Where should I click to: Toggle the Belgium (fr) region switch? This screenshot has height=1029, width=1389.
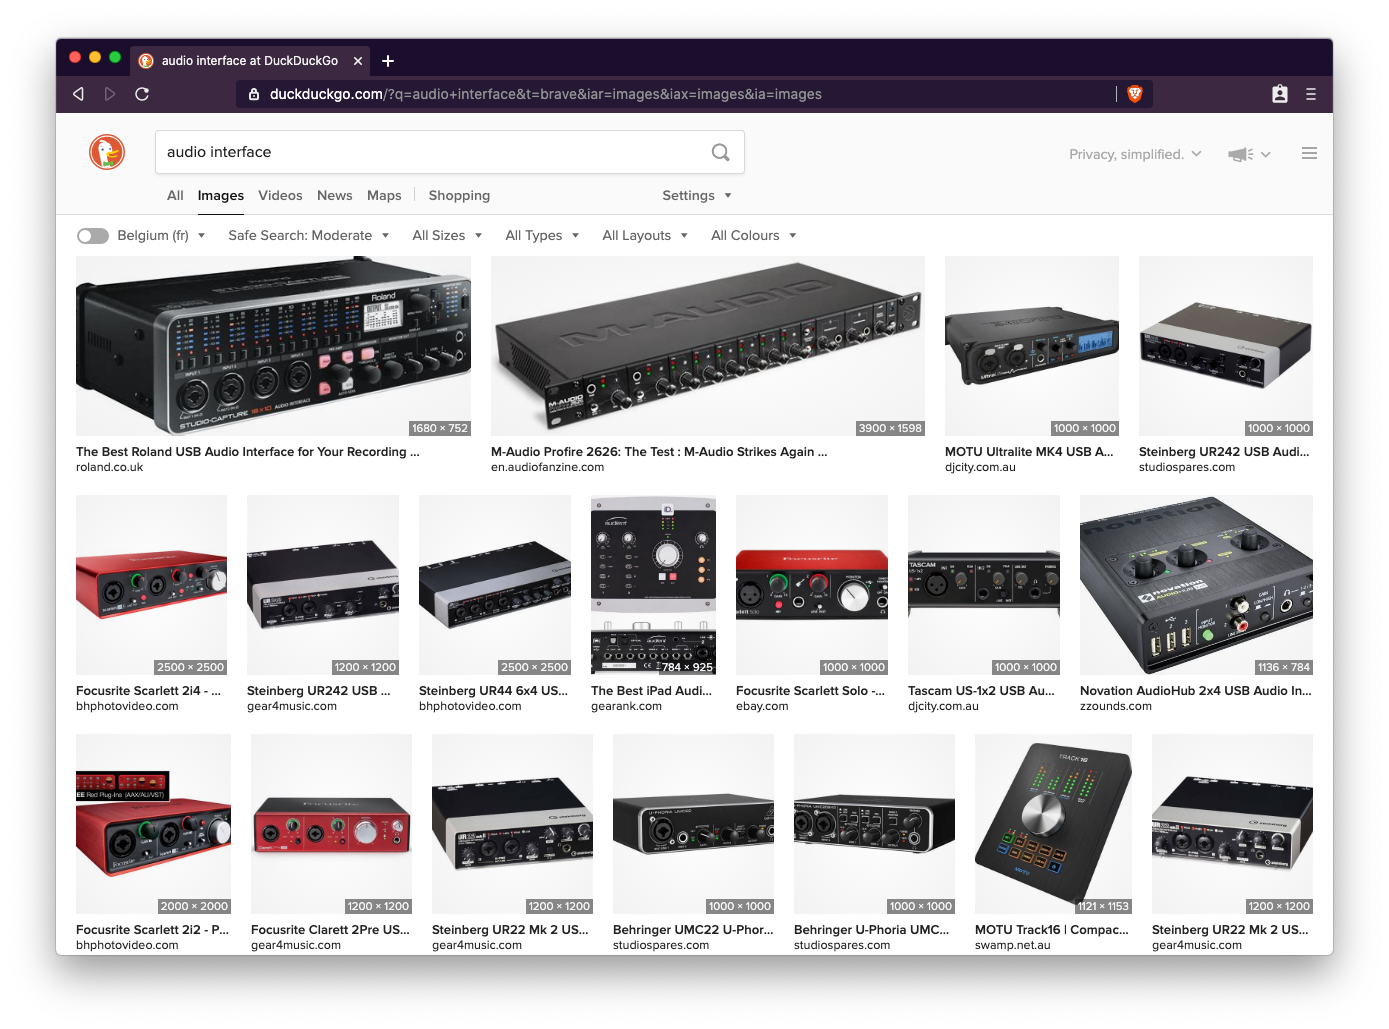[93, 236]
